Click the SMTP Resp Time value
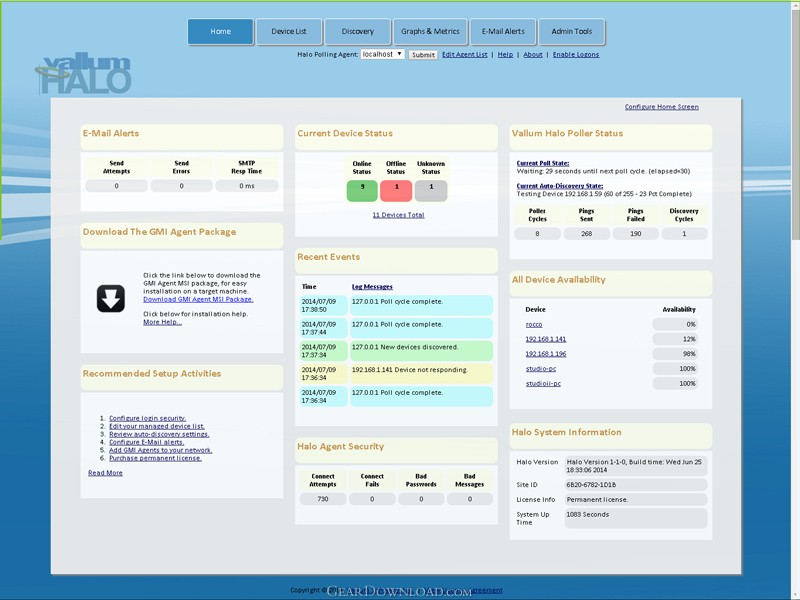The image size is (800, 600). 247,186
